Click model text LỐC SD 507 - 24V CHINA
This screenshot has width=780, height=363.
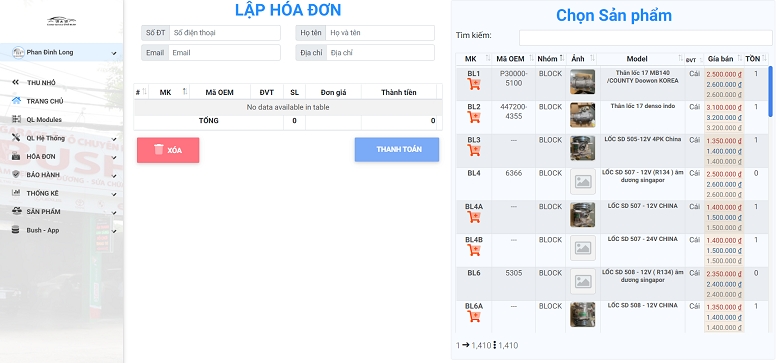point(642,239)
